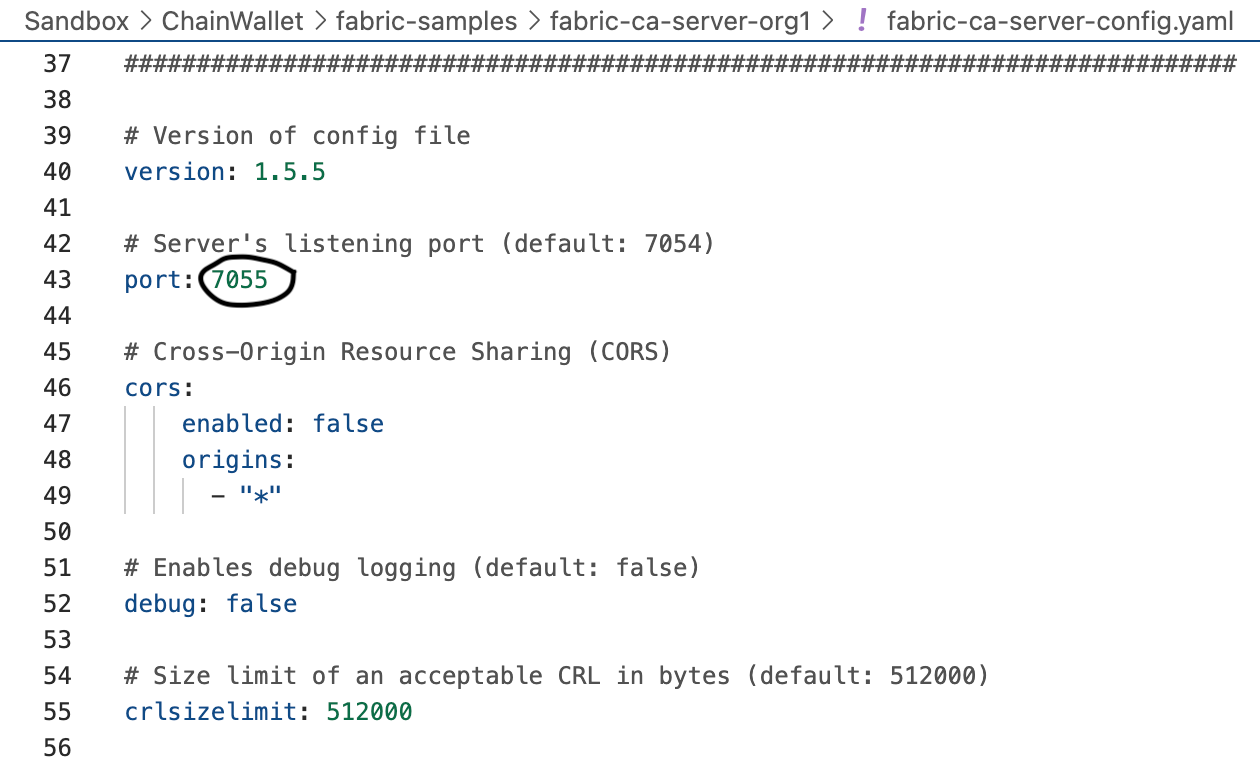Click version value 1.5.5

pos(290,172)
